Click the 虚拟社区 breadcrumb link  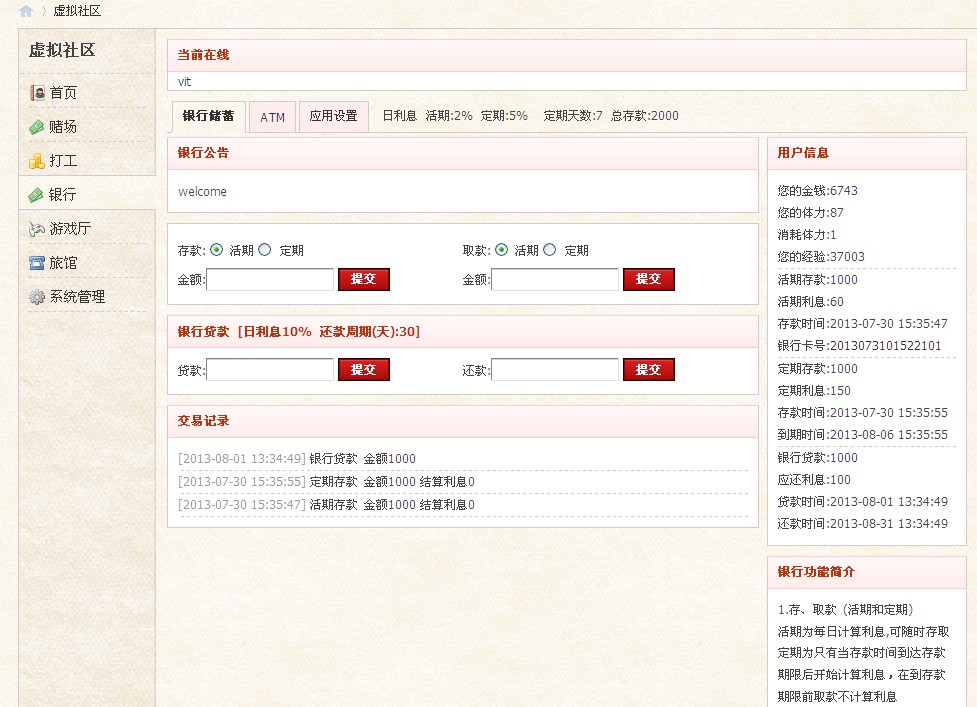coord(77,11)
